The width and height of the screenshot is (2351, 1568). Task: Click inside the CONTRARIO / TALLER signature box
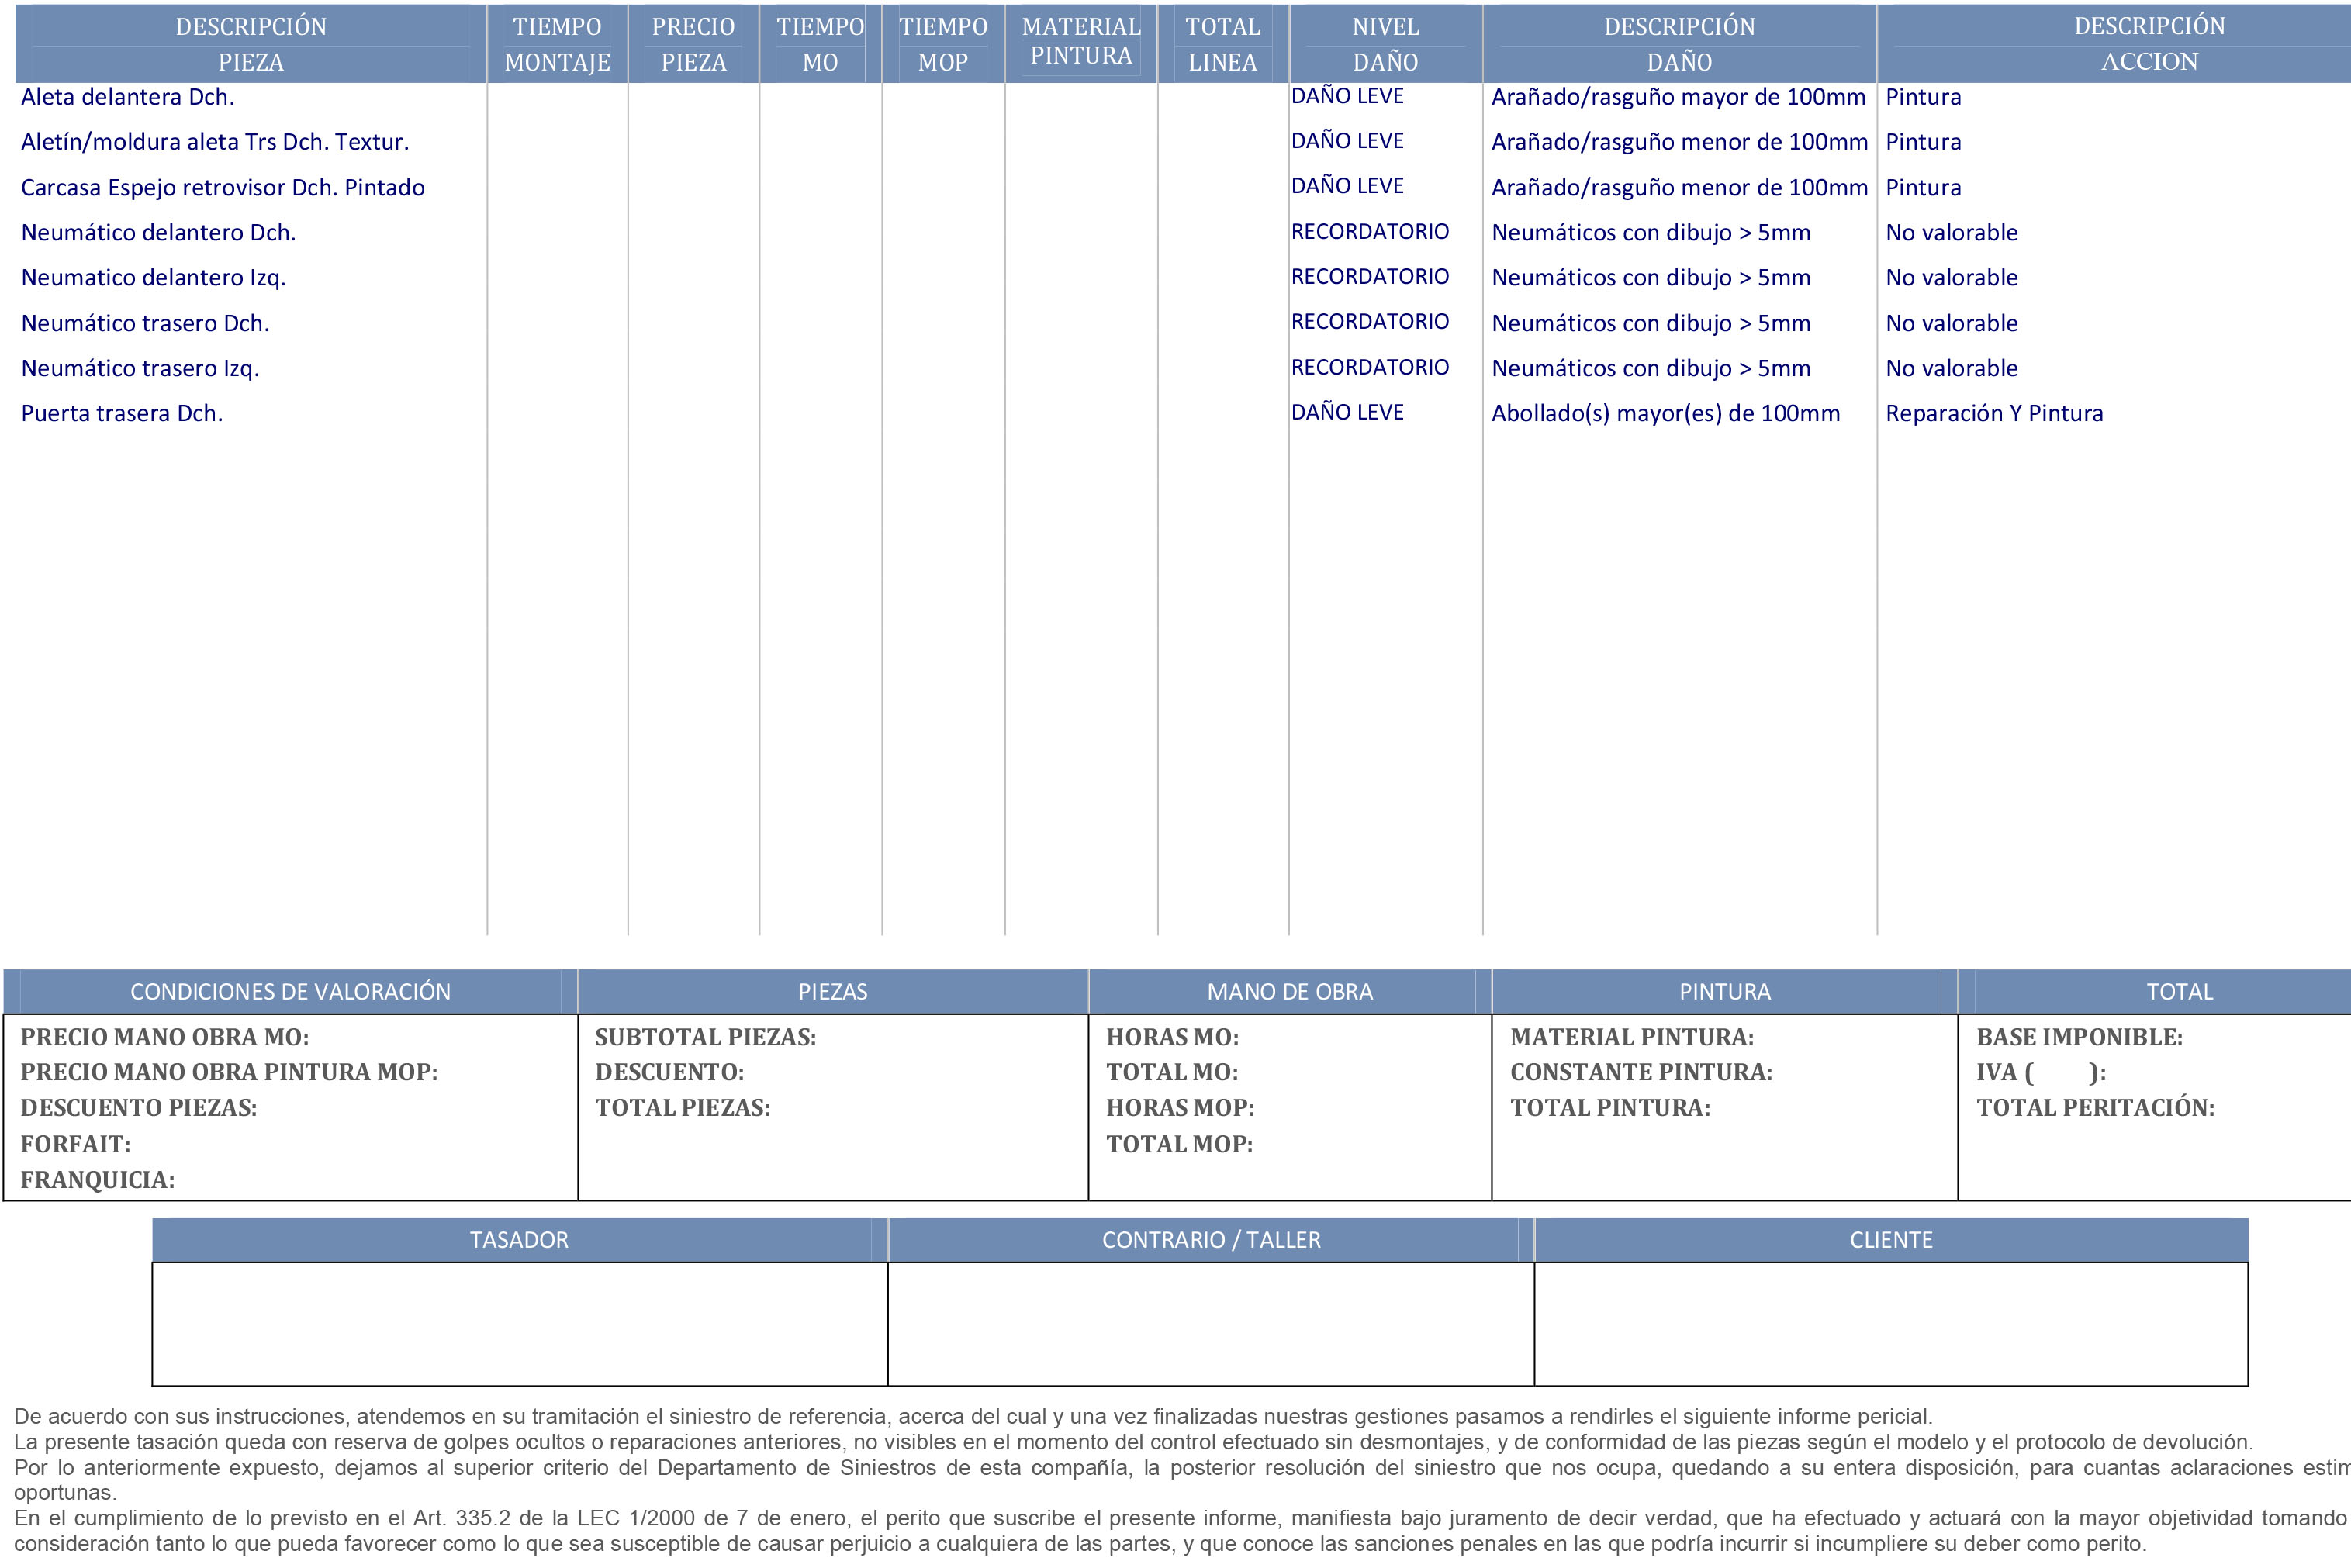click(x=1210, y=1323)
